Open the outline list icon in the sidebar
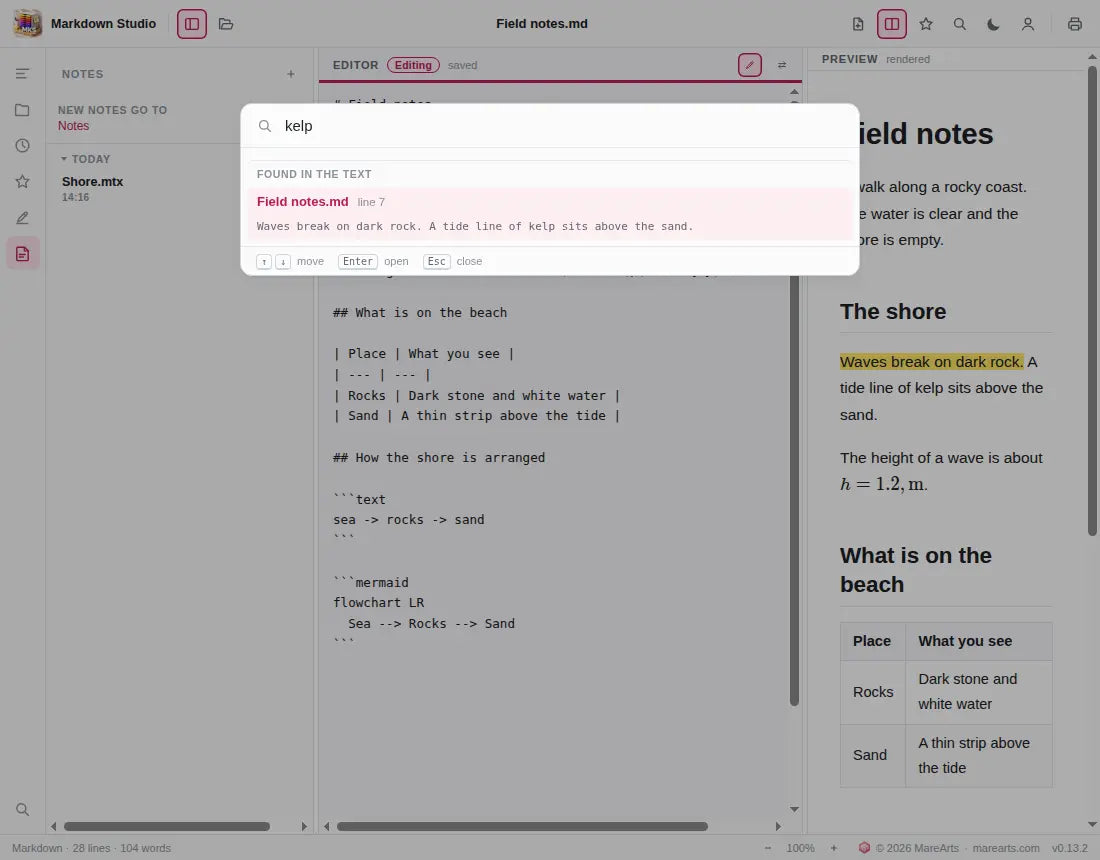Screen dimensions: 1100x860 coord(22,73)
